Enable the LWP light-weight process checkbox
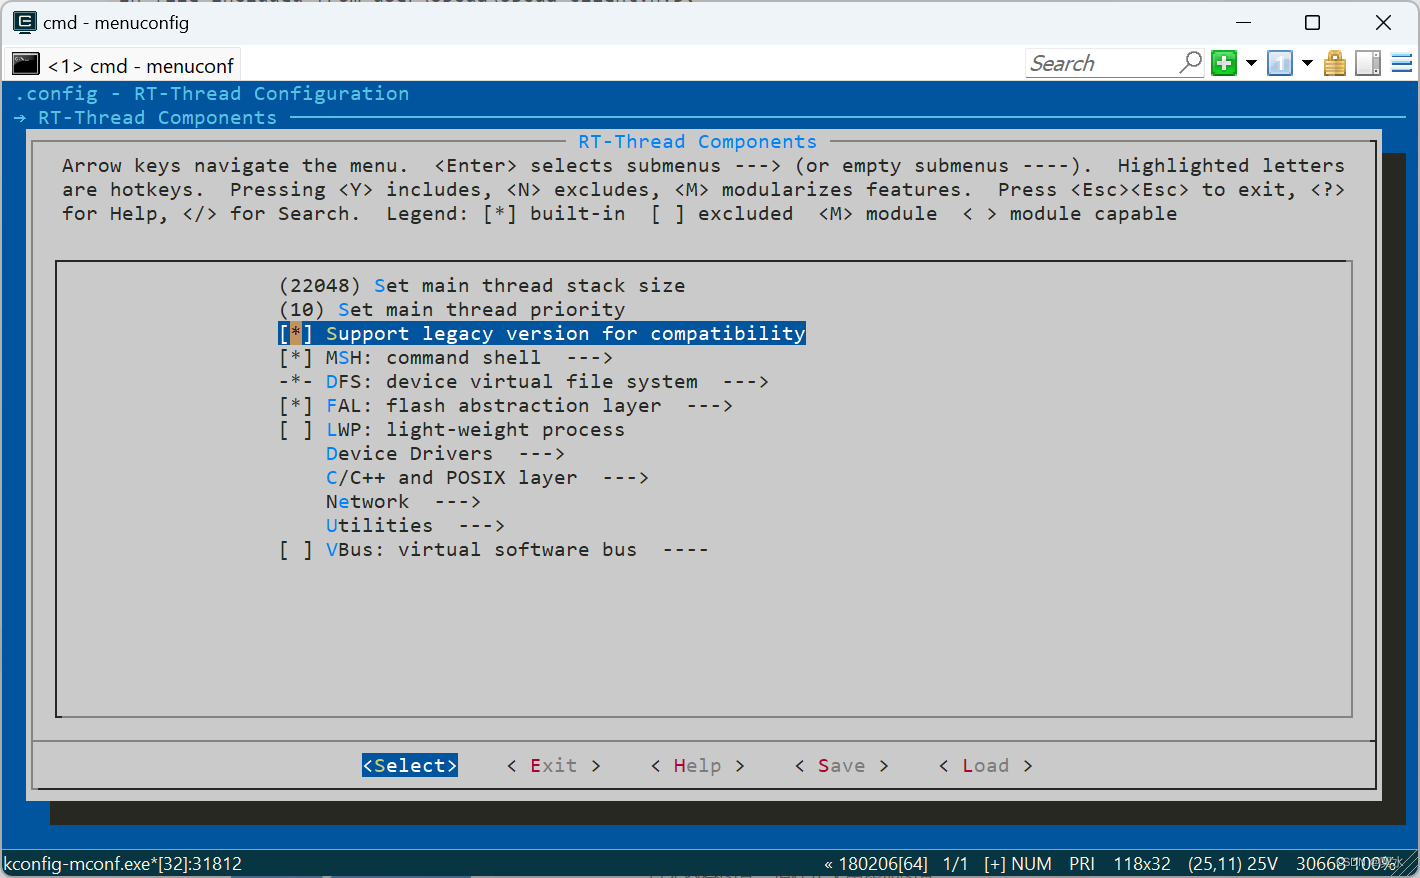This screenshot has width=1420, height=878. pyautogui.click(x=296, y=429)
